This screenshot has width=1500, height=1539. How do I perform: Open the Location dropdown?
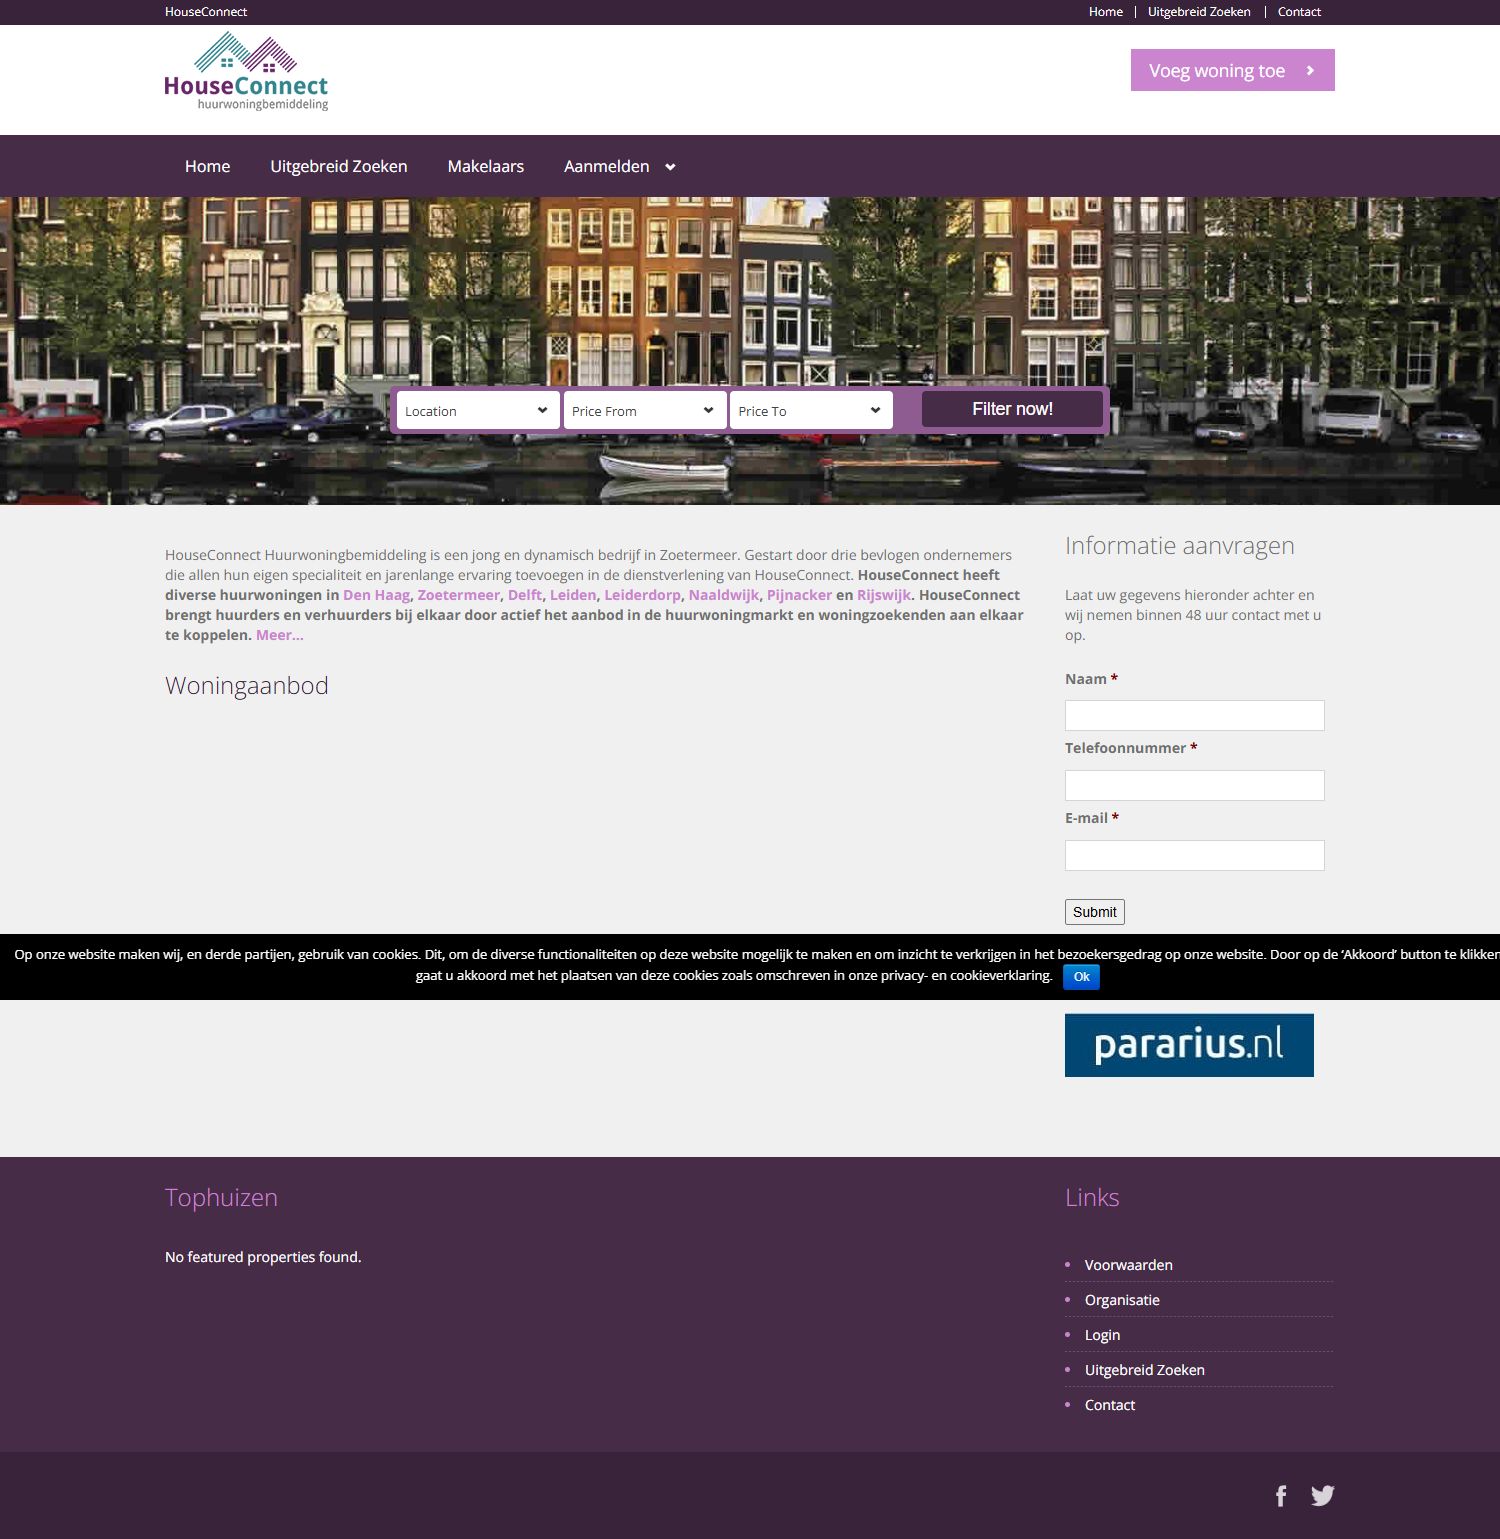click(x=476, y=410)
